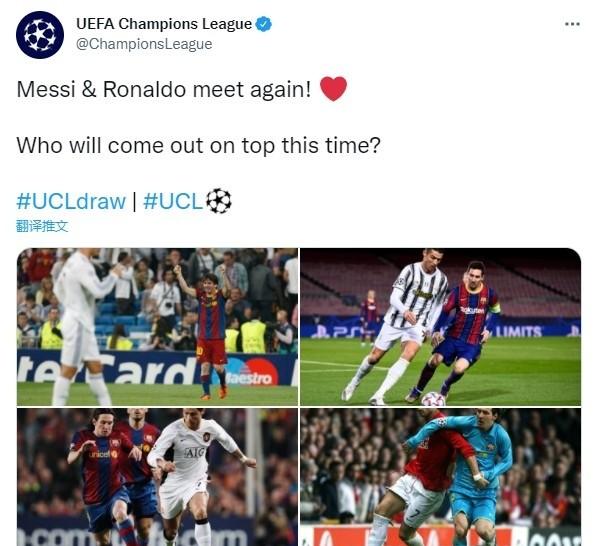Open the bottom-right red Manchester United kit photo
The width and height of the screenshot is (596, 546).
coord(441,477)
